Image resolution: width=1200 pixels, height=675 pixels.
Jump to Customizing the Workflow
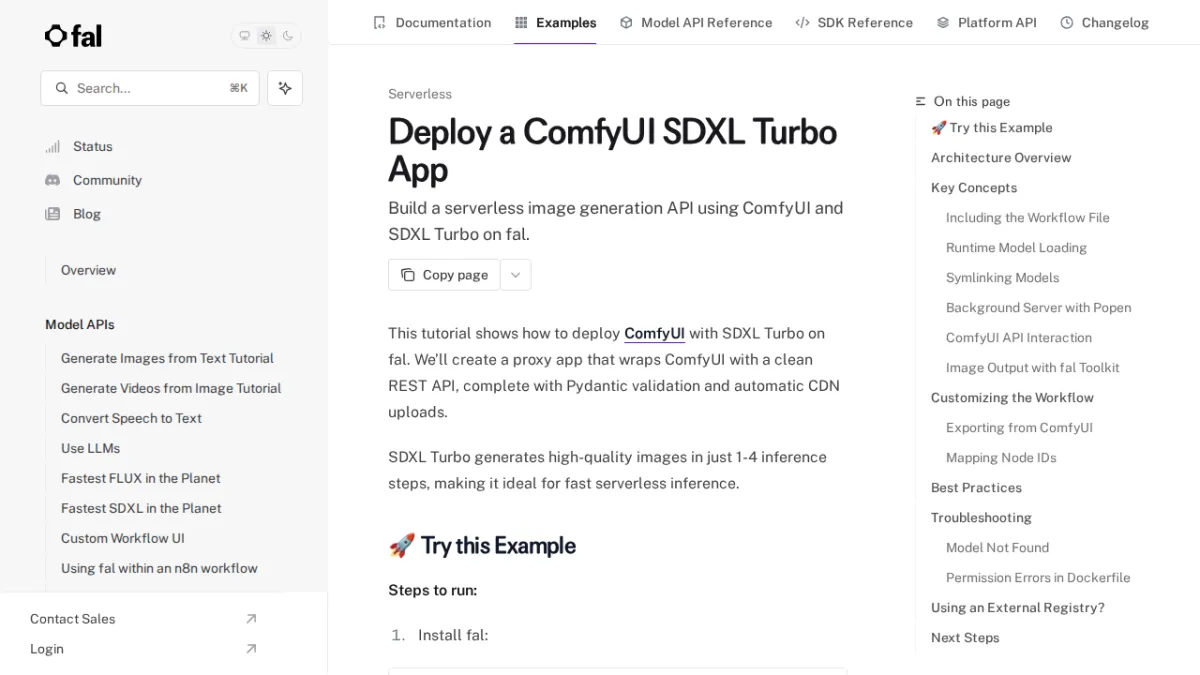click(x=1012, y=398)
